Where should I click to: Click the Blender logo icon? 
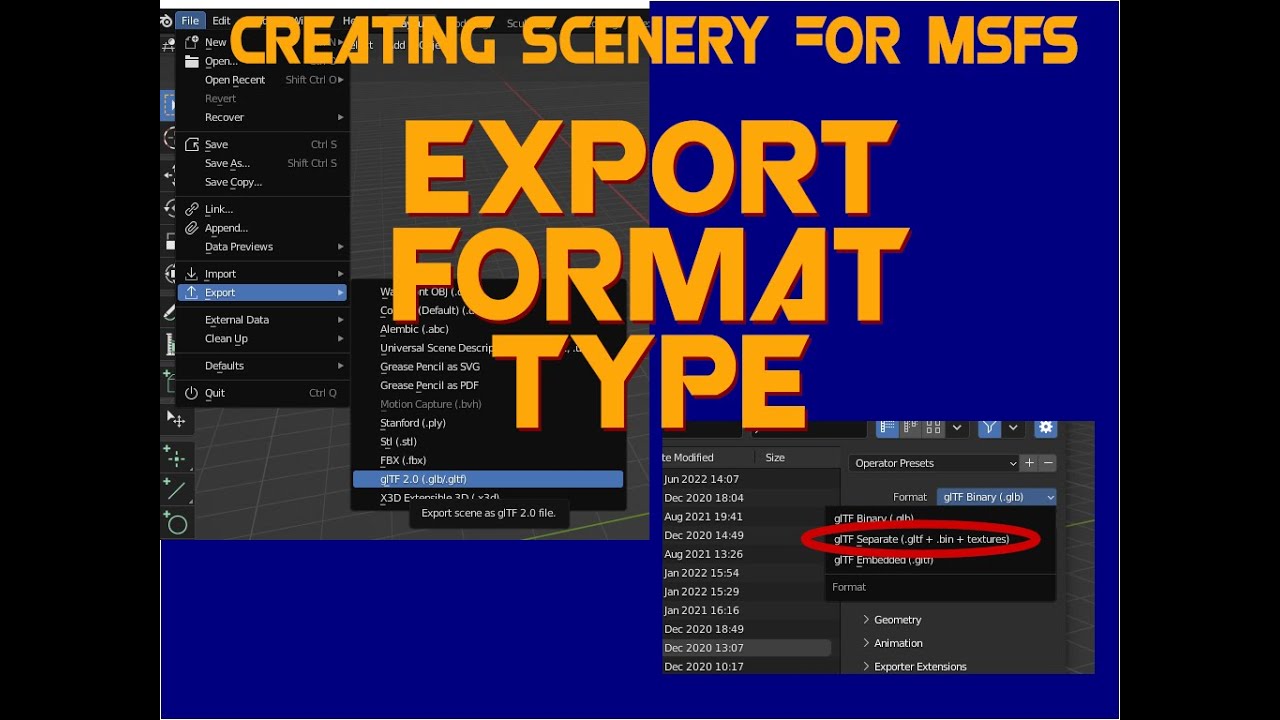pyautogui.click(x=166, y=20)
